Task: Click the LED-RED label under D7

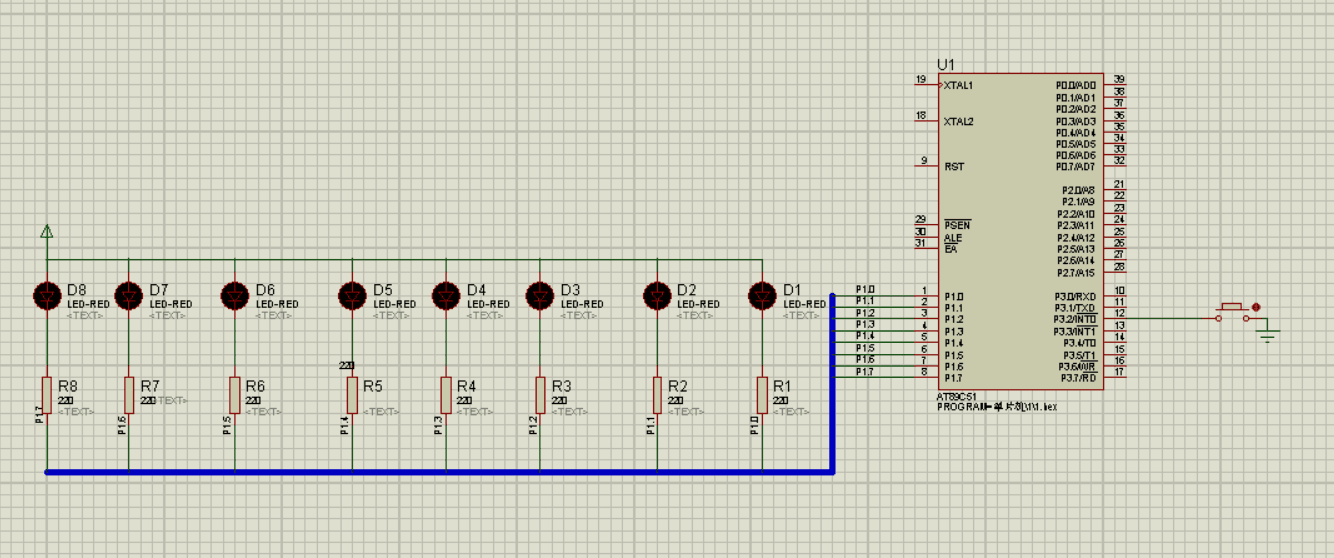Action: tap(171, 304)
